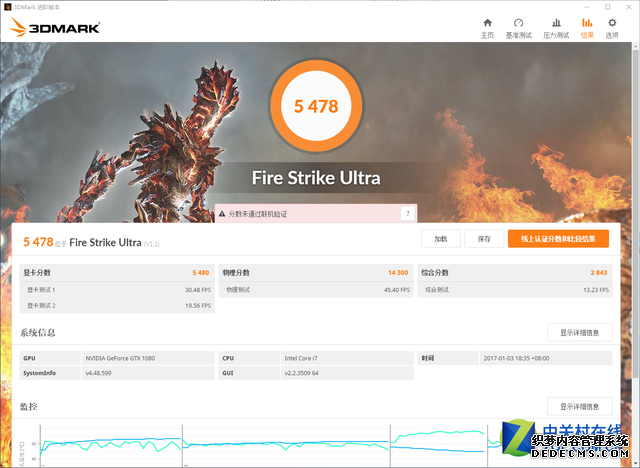Click the 3DMark title bar app icon
The width and height of the screenshot is (640, 468).
(7, 7)
